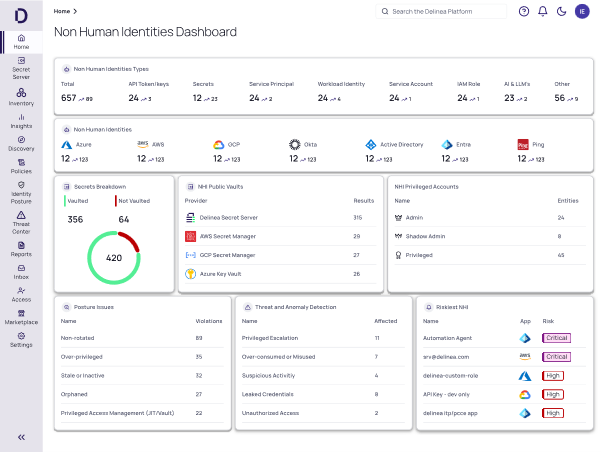
Task: Click the Service Principal count
Action: pyautogui.click(x=254, y=98)
